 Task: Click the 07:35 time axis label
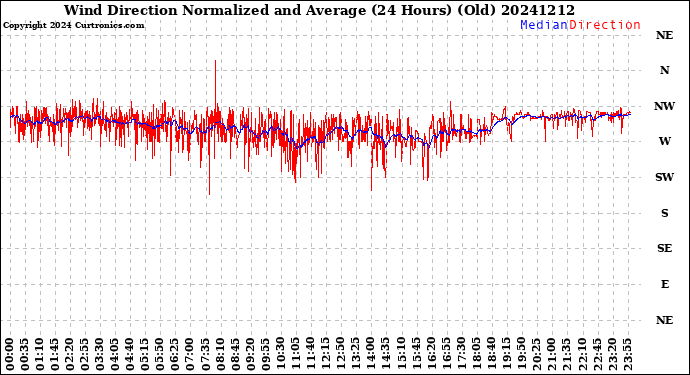click(205, 355)
